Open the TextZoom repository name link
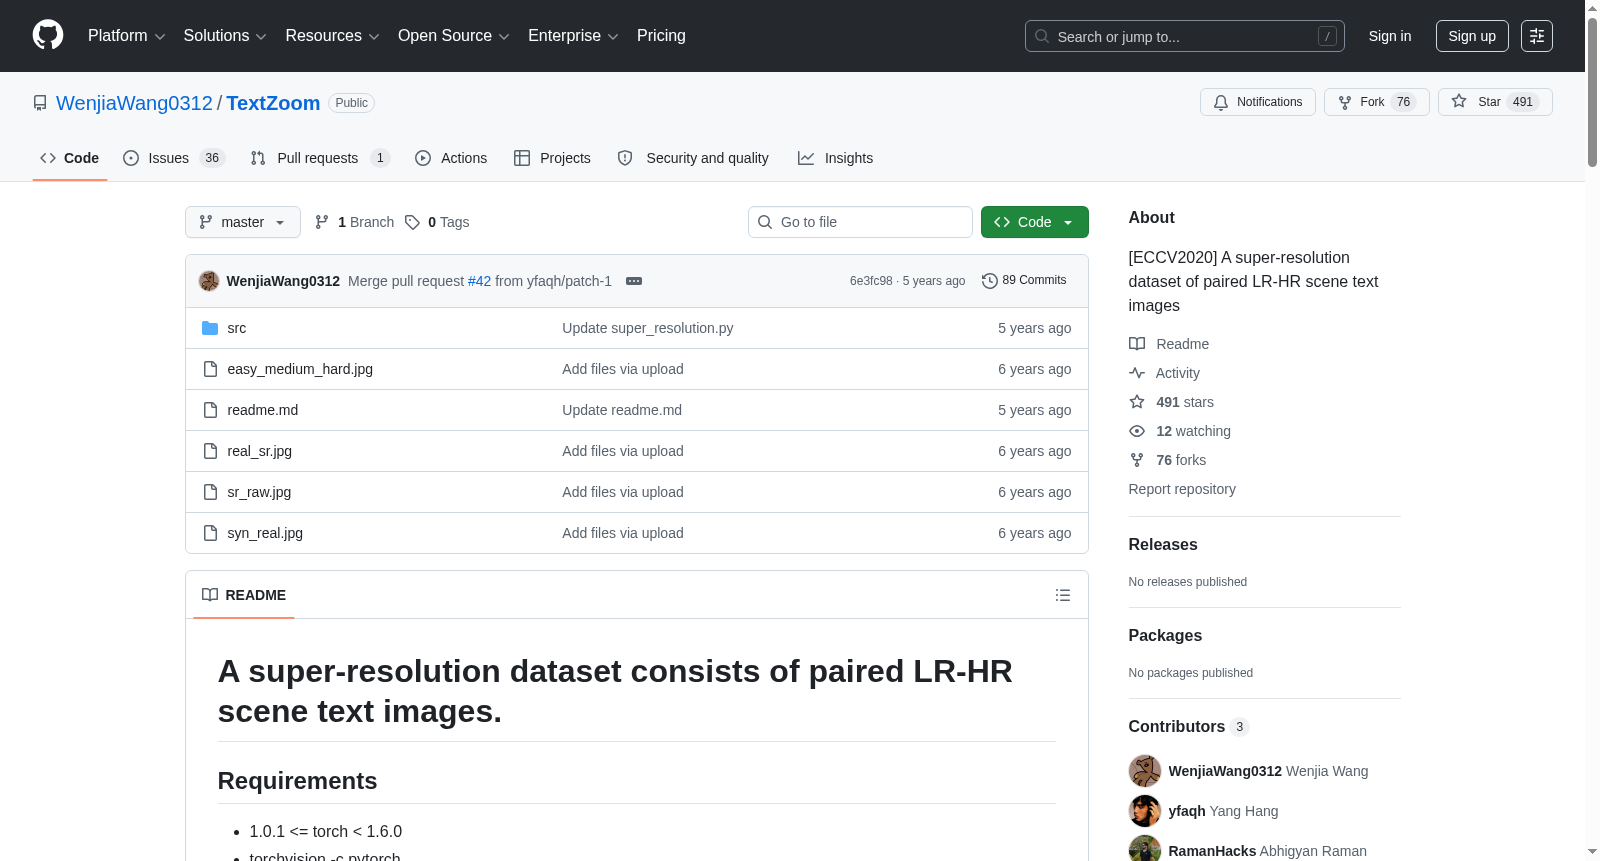This screenshot has height=861, width=1600. 273,103
